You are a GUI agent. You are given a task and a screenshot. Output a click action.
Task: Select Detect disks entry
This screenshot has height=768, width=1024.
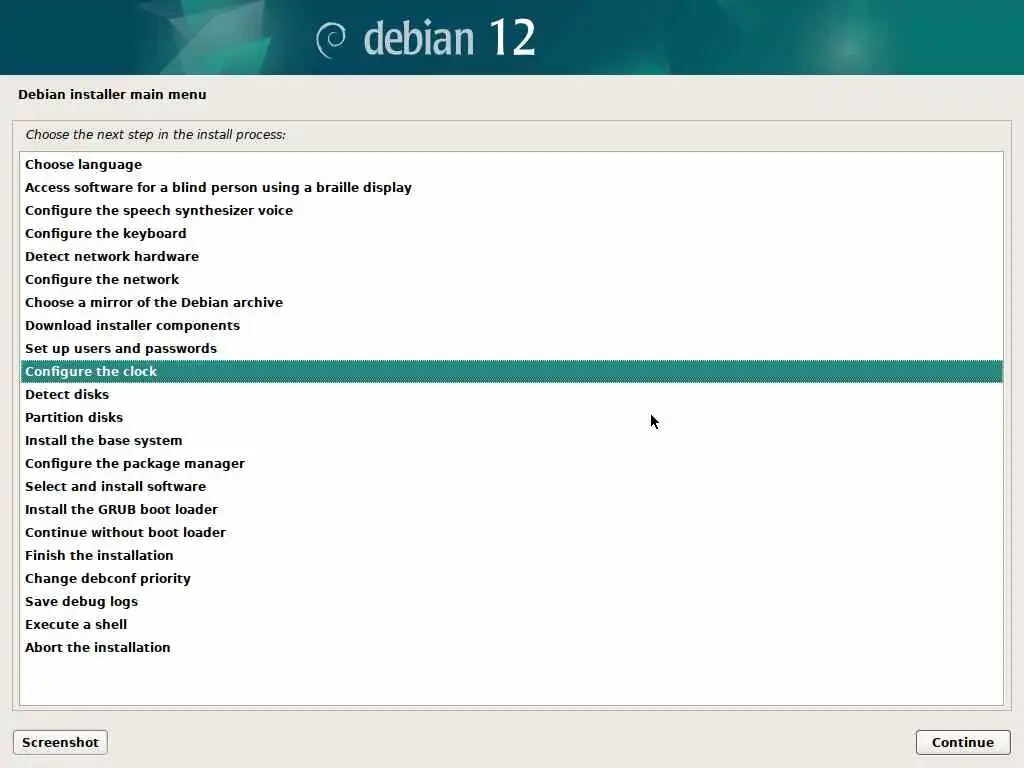click(511, 394)
